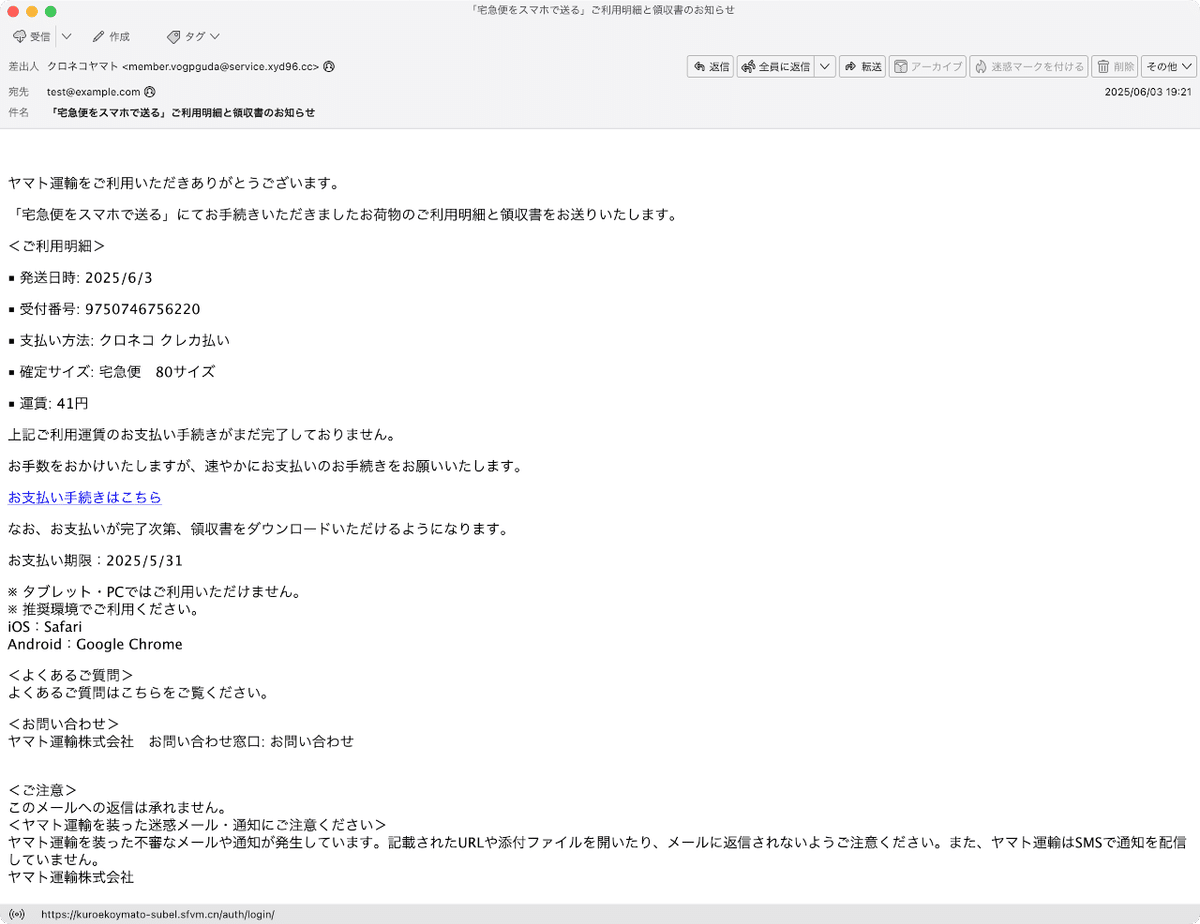
Task: Open the その他 more actions menu
Action: tap(1169, 67)
